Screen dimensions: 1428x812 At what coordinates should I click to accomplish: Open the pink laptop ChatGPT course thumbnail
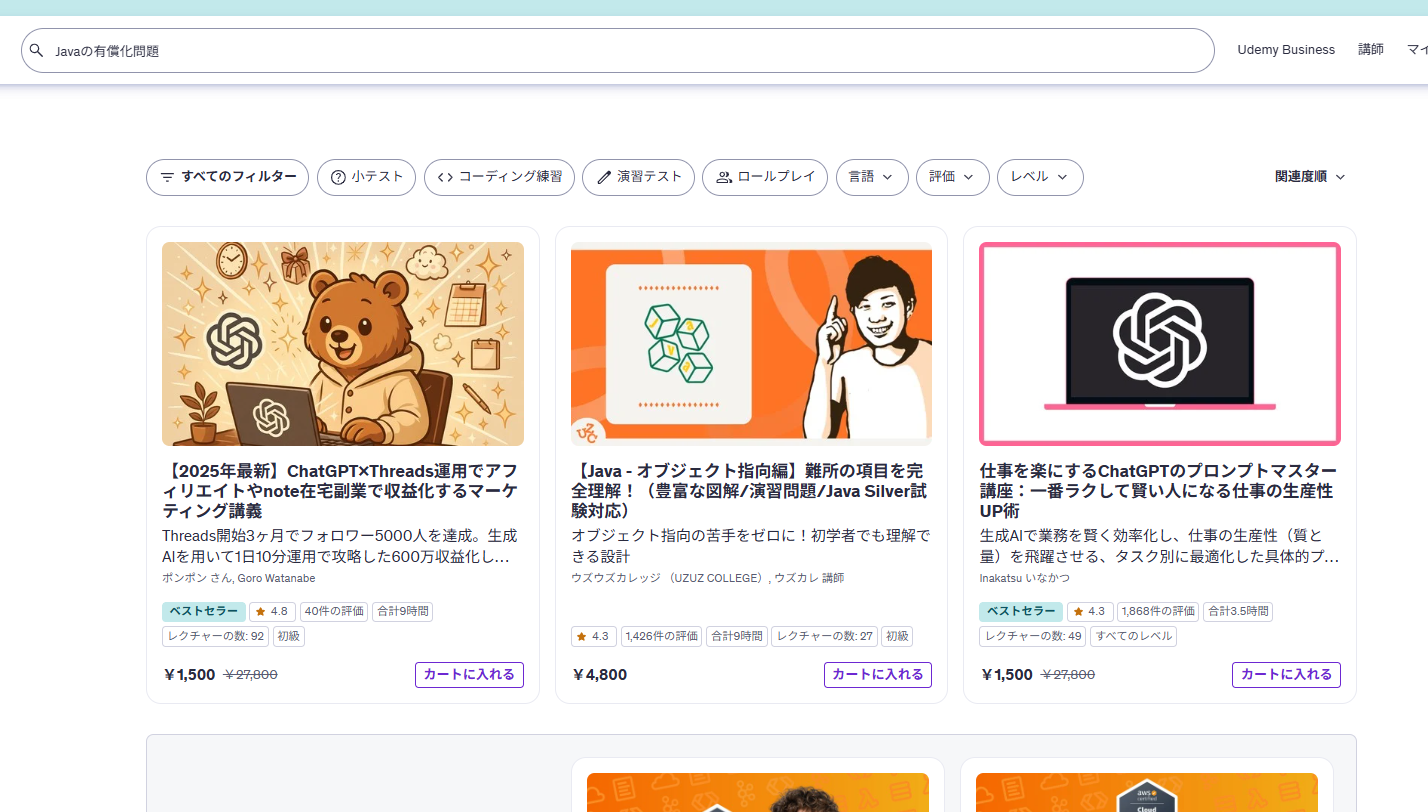pyautogui.click(x=1160, y=344)
